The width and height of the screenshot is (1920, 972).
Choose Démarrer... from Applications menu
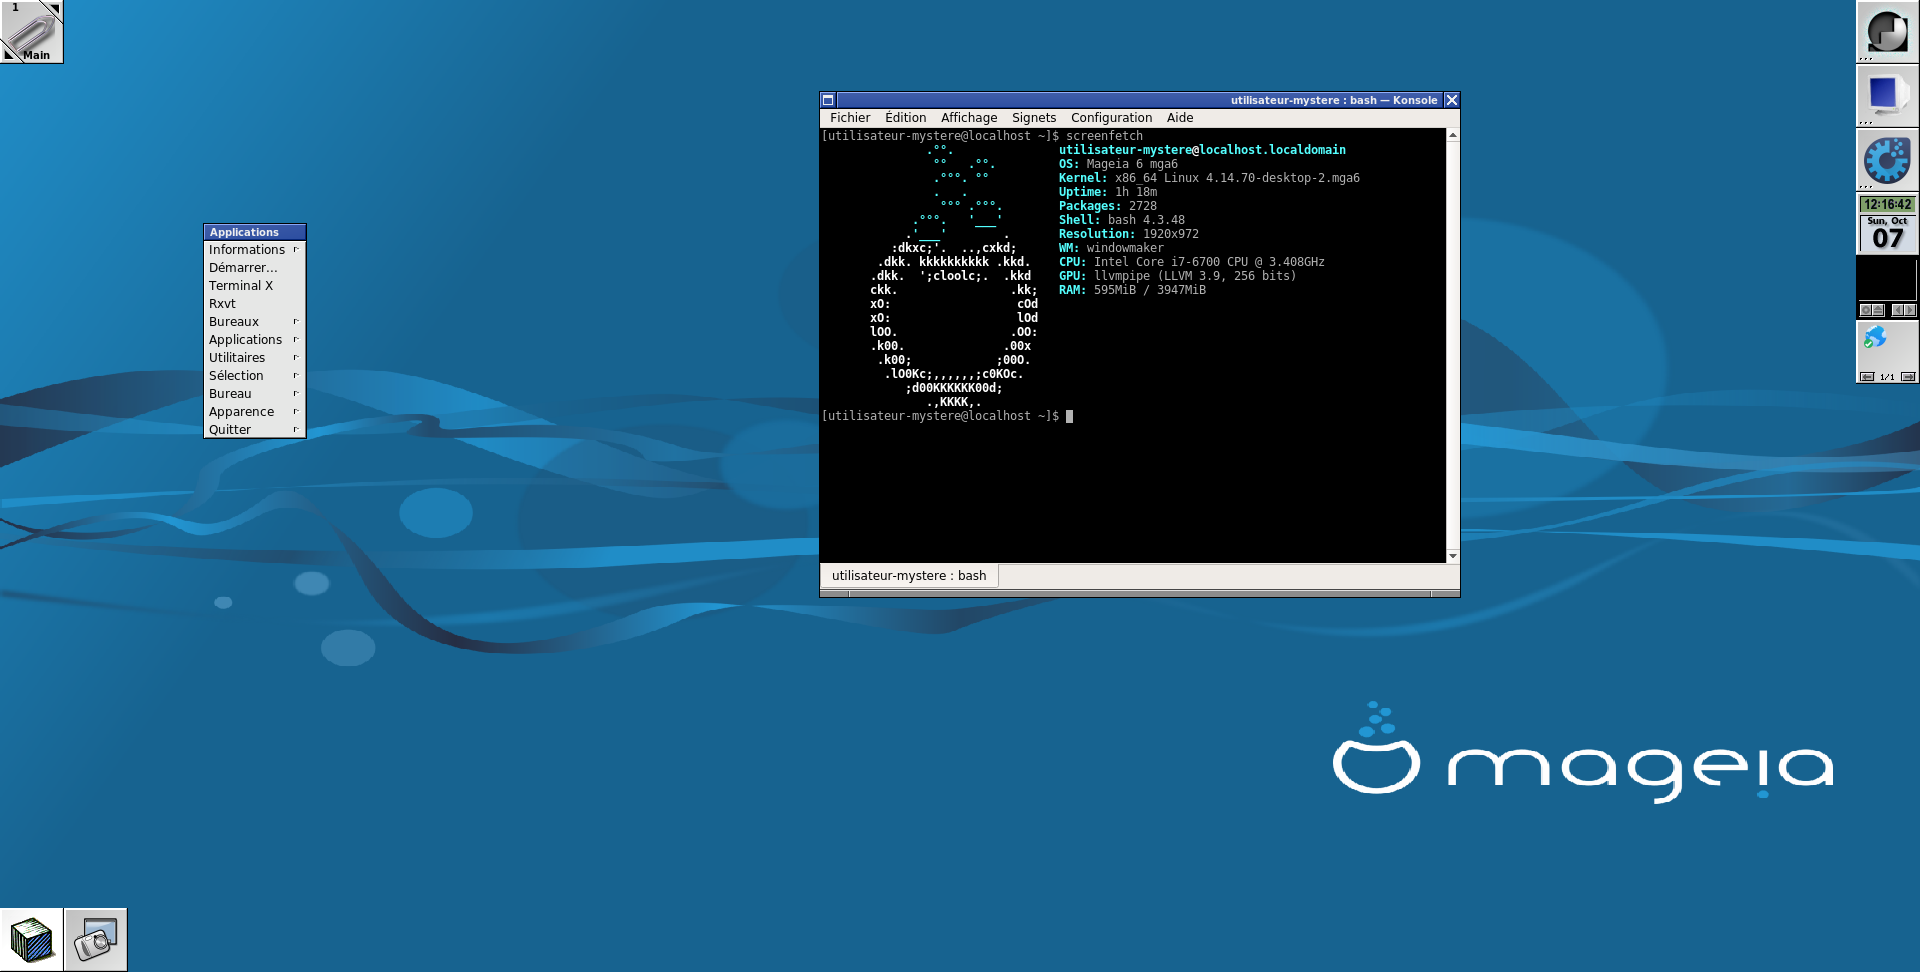coord(255,268)
